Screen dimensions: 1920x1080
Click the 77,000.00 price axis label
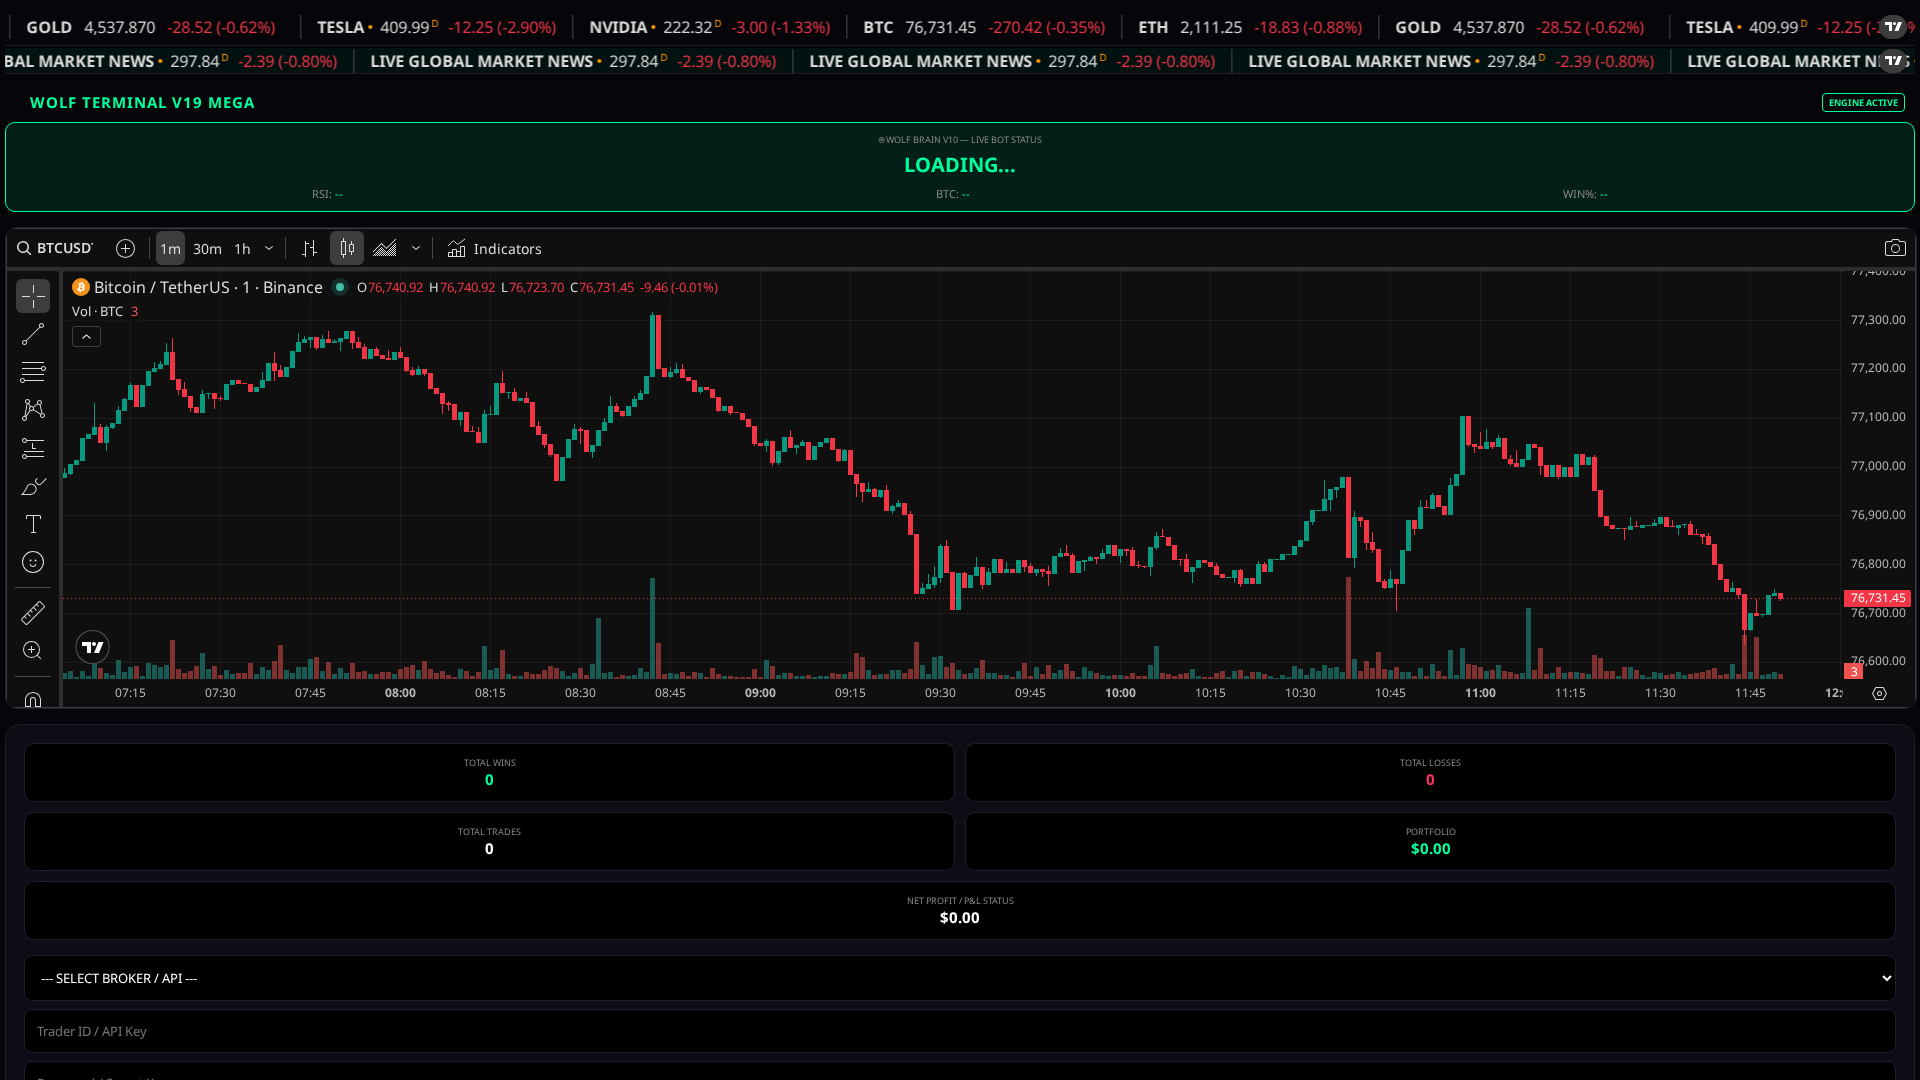pos(1878,466)
